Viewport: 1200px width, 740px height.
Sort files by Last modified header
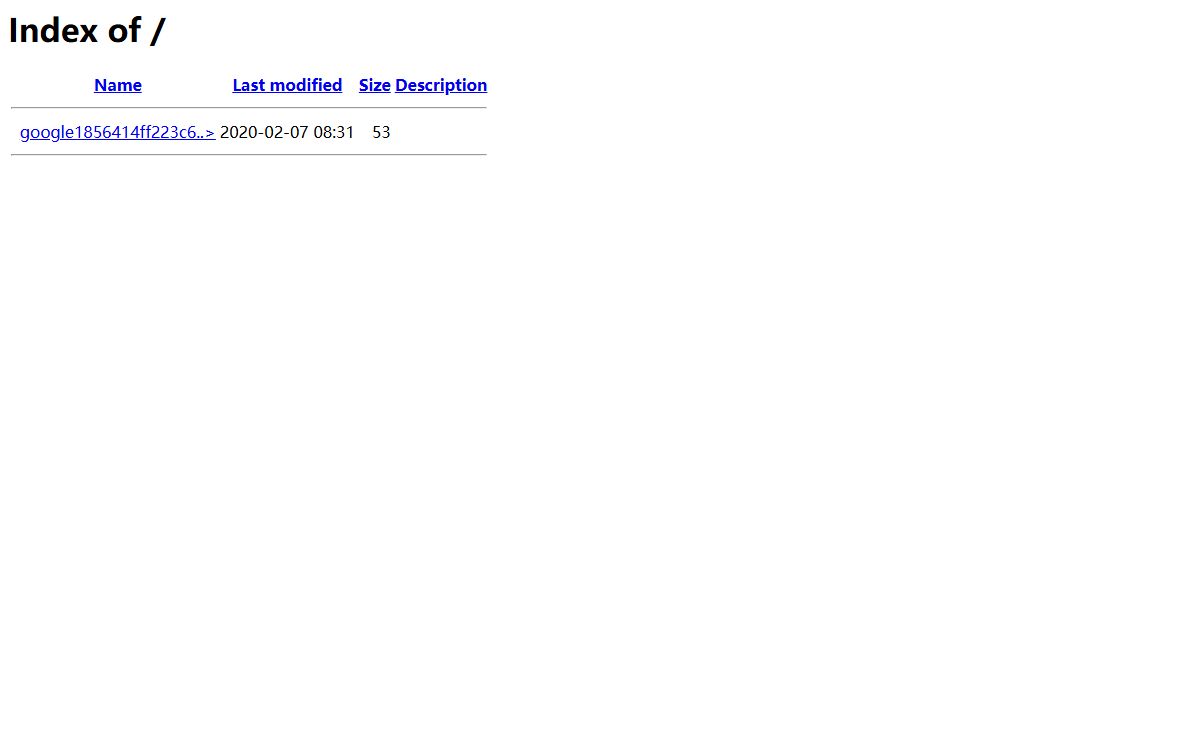(x=287, y=85)
